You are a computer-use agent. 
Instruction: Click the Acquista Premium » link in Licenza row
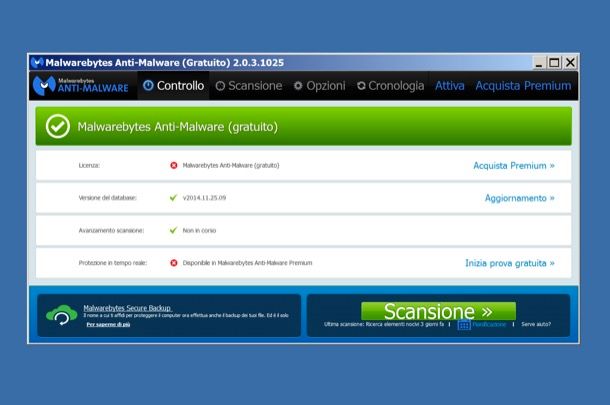click(514, 166)
